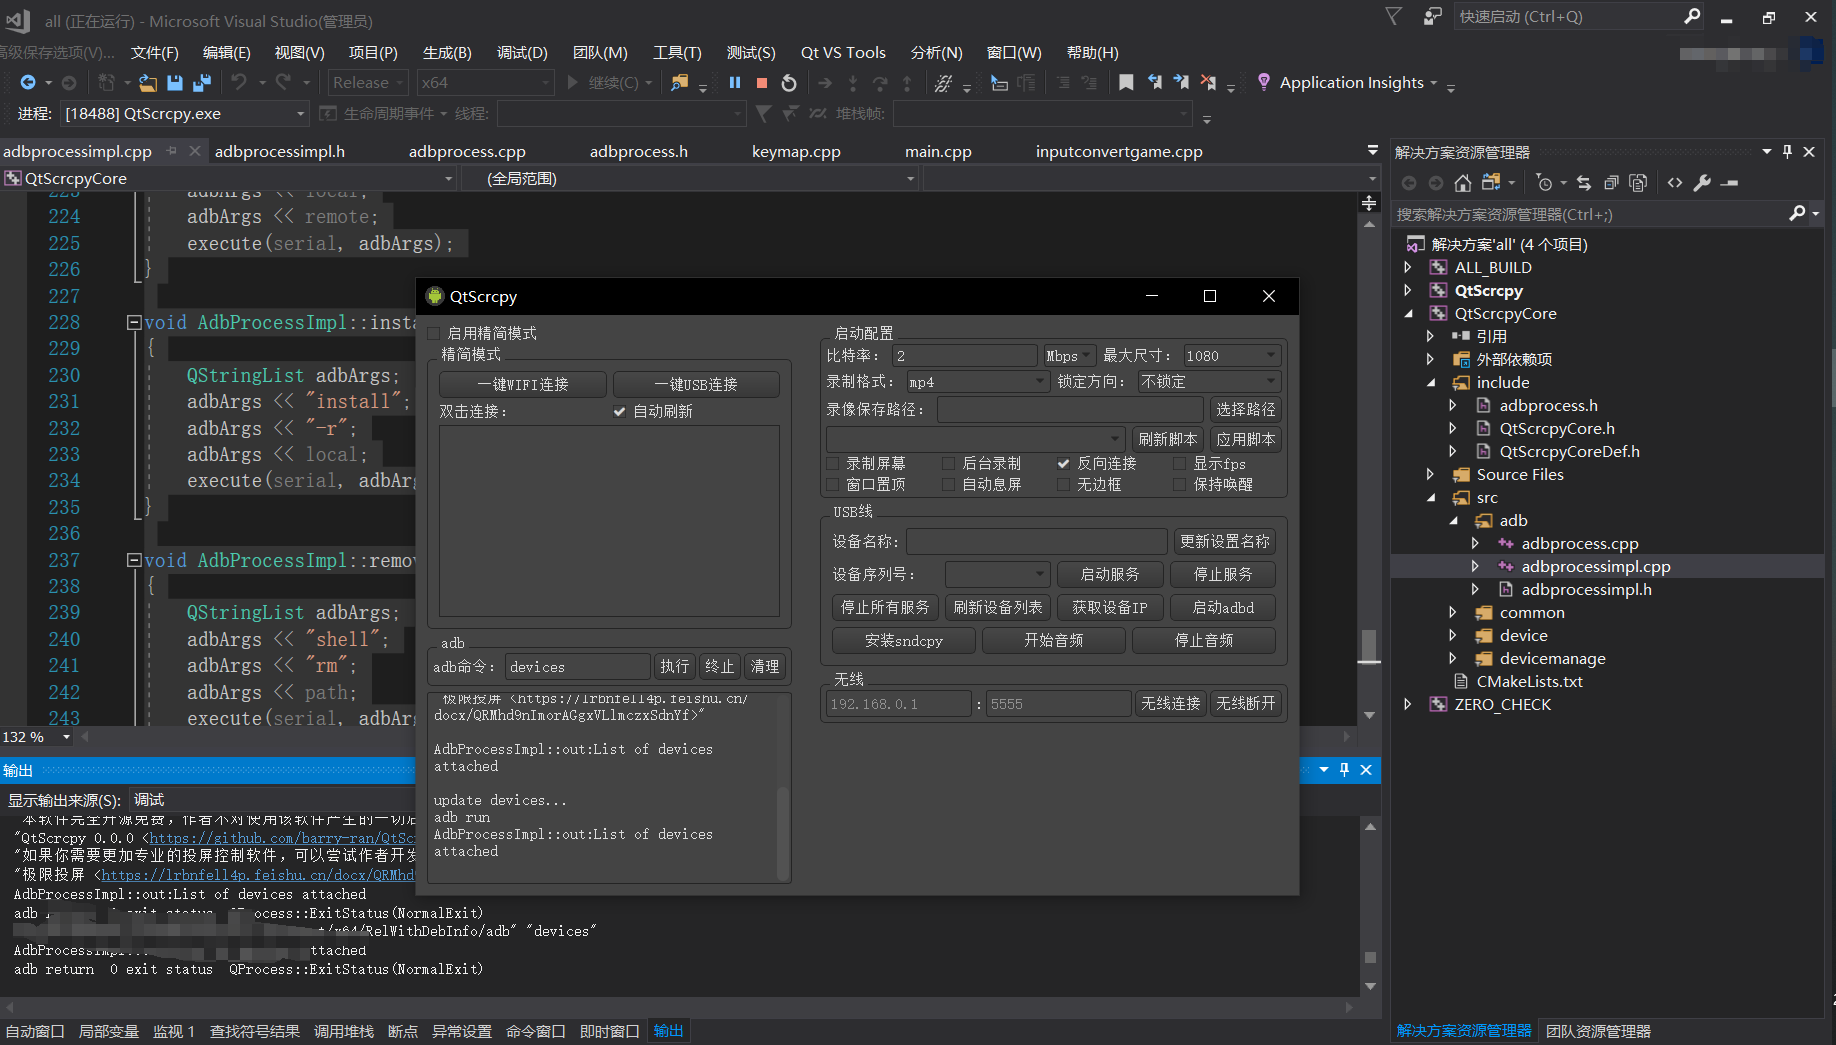The image size is (1836, 1045).
Task: Click the 启动服务 button
Action: [x=1110, y=574]
